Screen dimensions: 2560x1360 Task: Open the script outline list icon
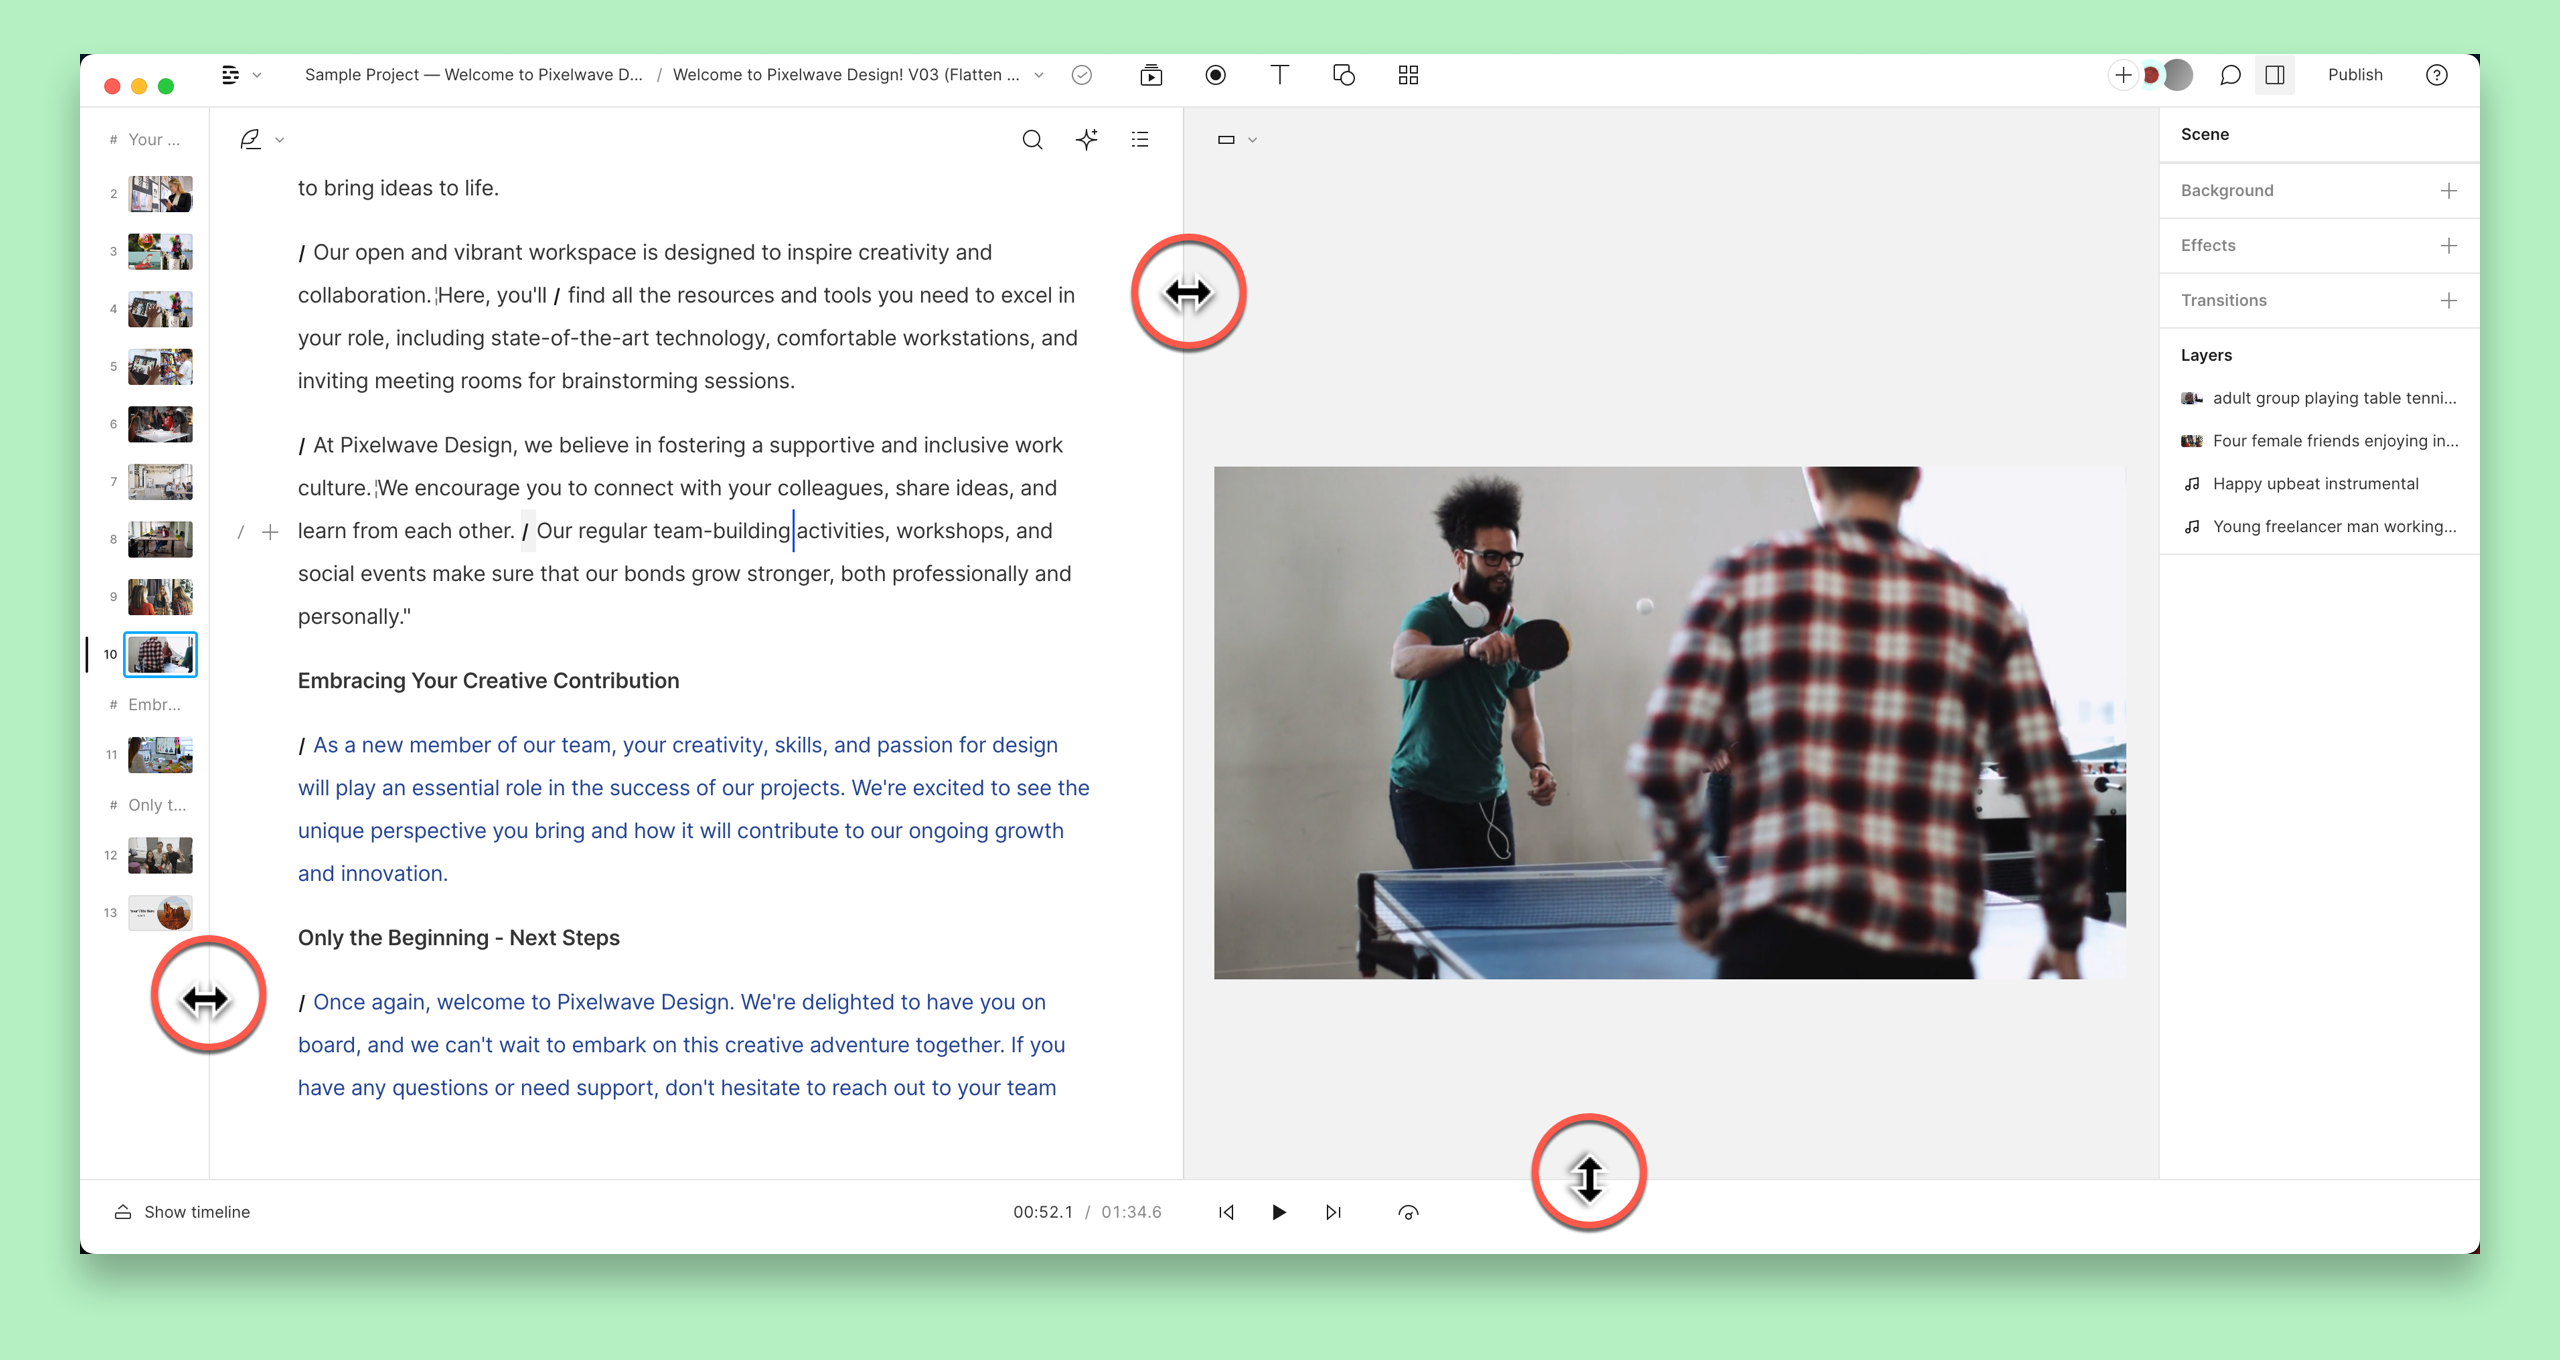click(x=1140, y=140)
